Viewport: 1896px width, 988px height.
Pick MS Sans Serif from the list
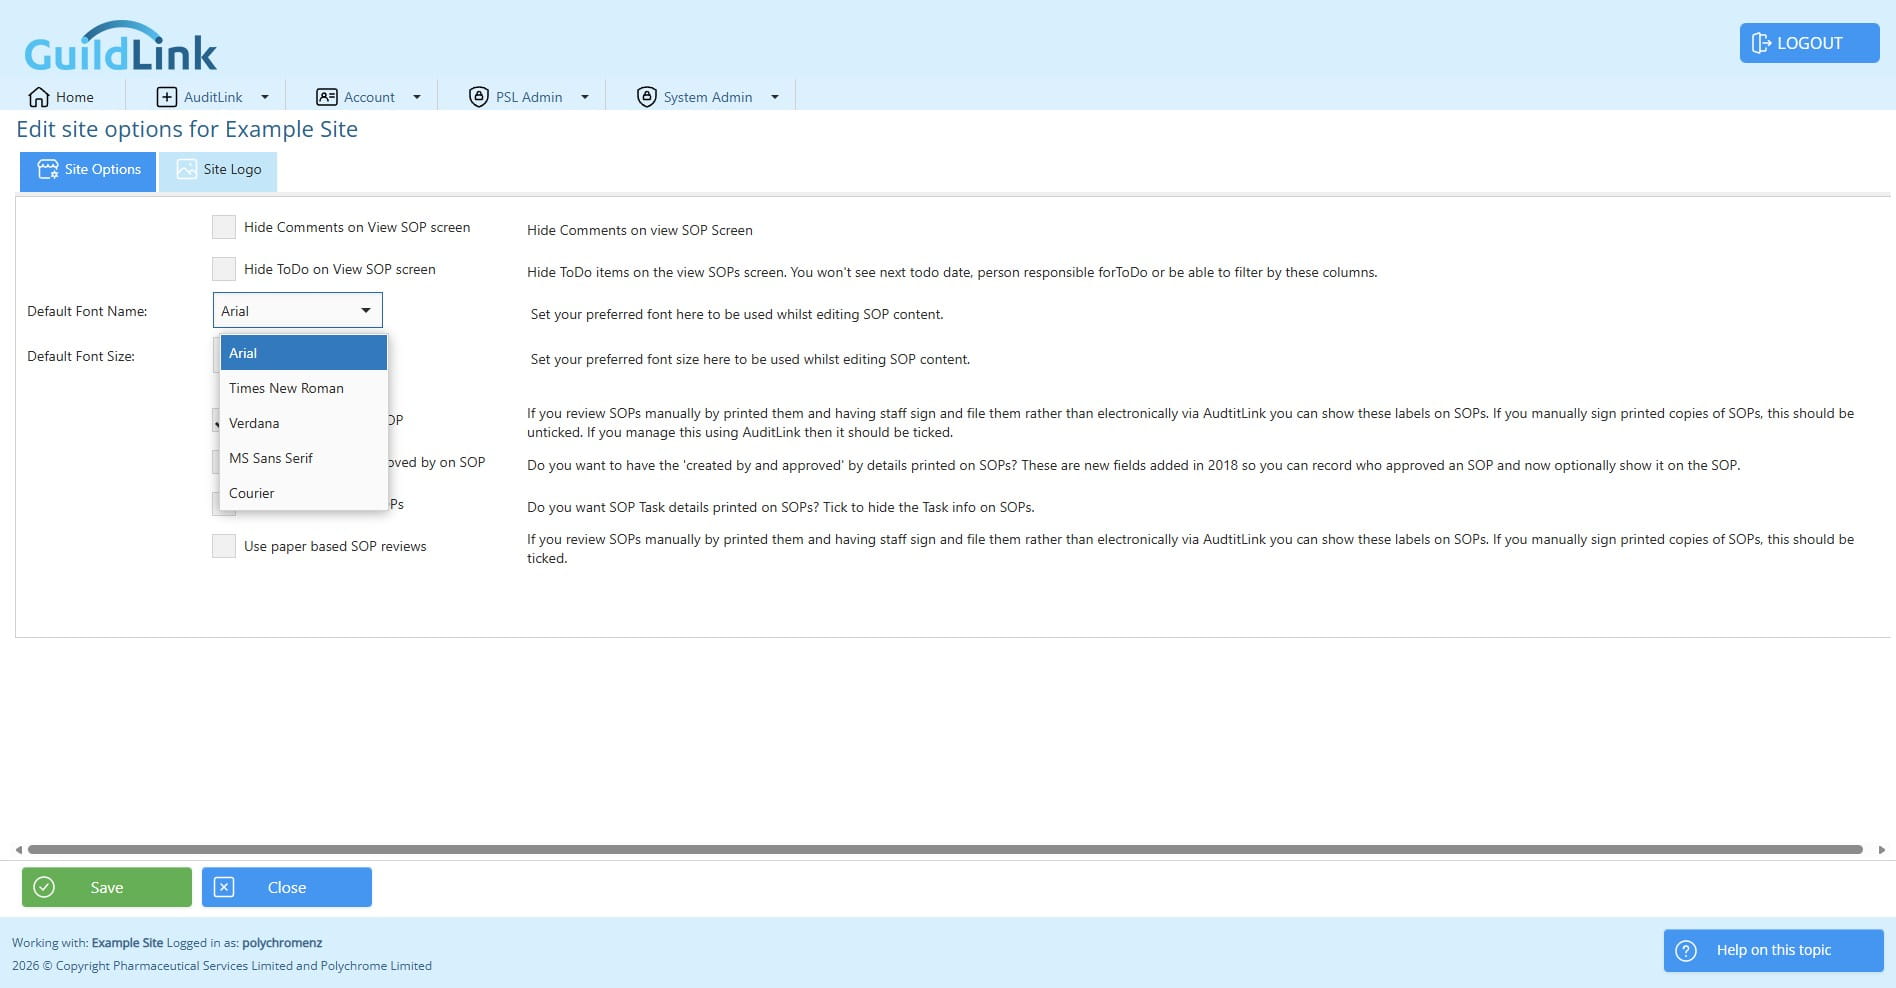click(304, 458)
